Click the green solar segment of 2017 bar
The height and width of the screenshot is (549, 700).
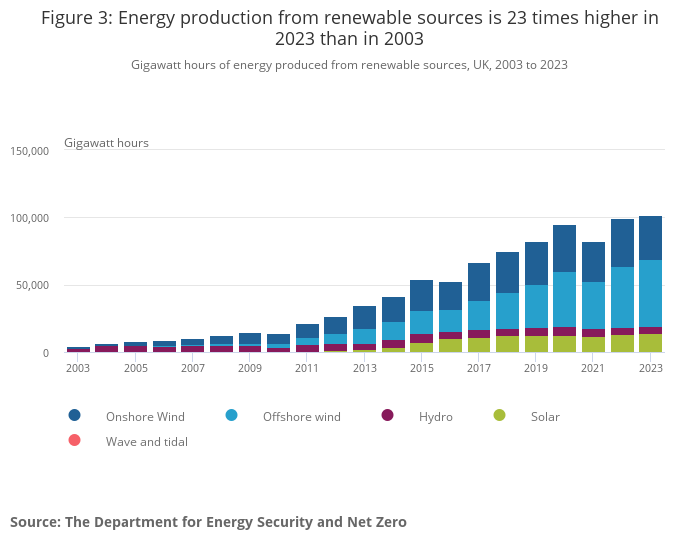pyautogui.click(x=478, y=345)
